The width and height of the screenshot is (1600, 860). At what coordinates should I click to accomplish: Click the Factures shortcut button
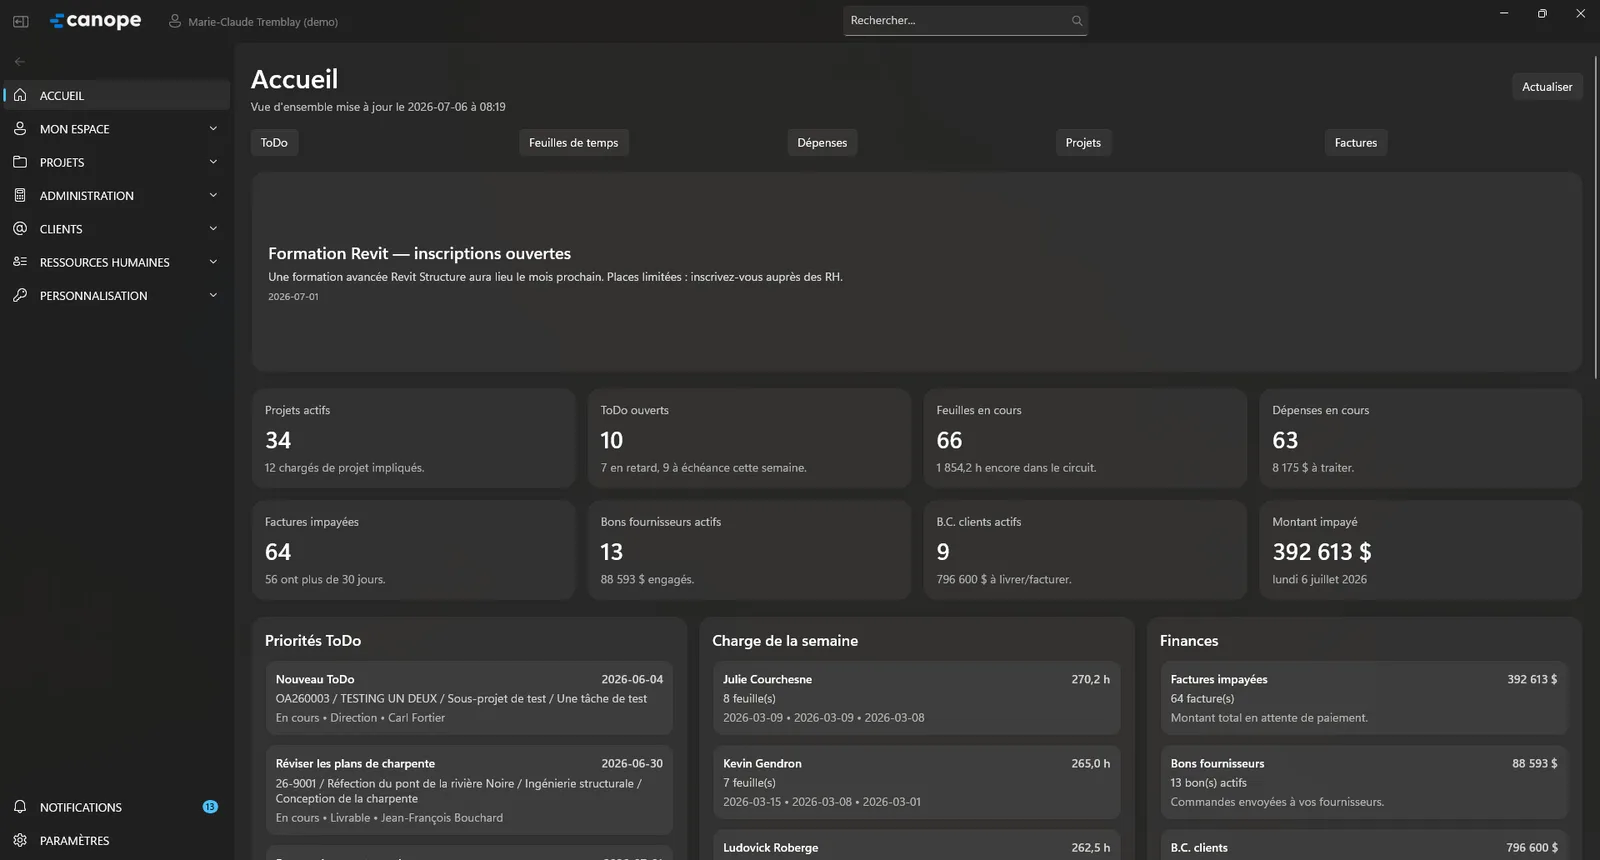coord(1355,142)
